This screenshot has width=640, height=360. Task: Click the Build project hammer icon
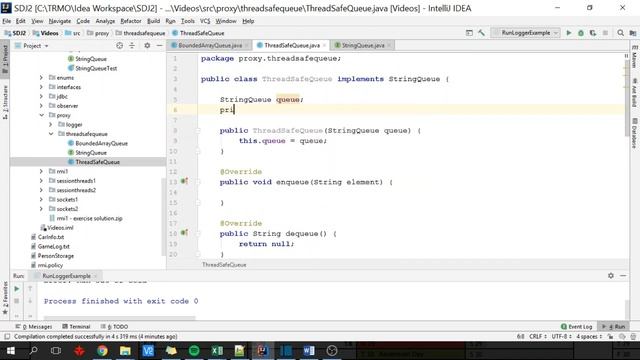pyautogui.click(x=482, y=33)
